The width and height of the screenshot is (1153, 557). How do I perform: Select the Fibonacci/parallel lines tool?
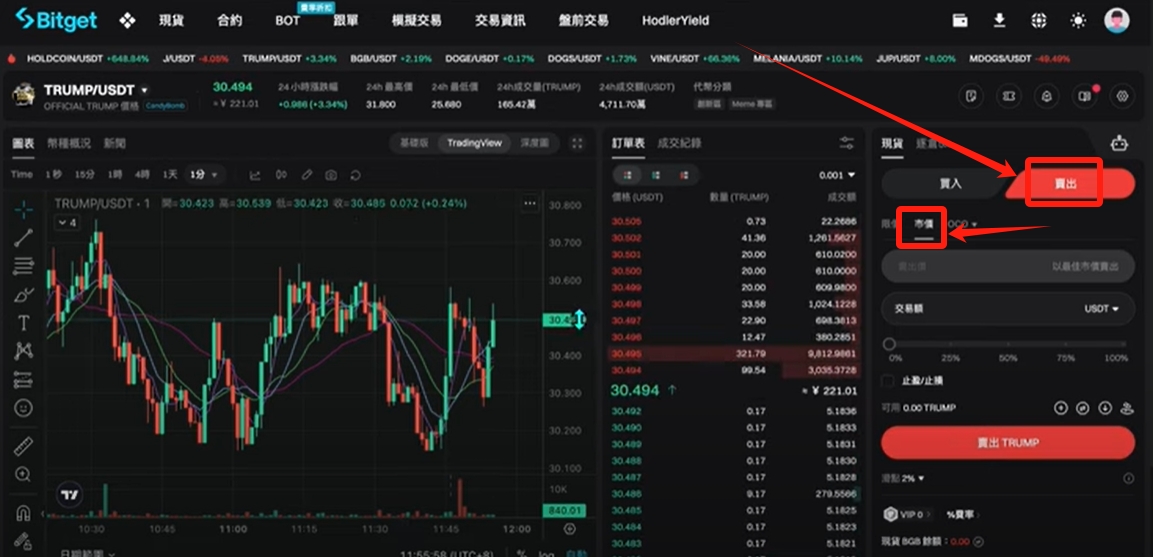[x=24, y=266]
